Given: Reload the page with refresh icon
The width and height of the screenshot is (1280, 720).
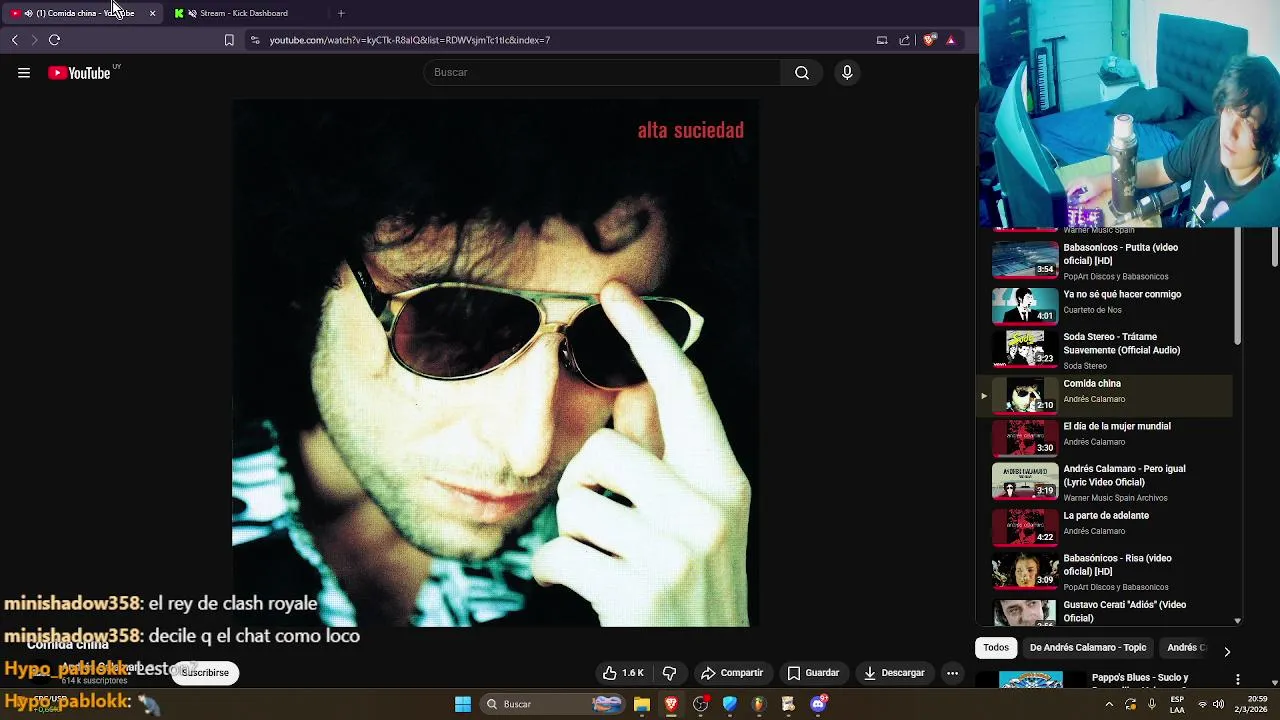Looking at the screenshot, I should point(54,40).
